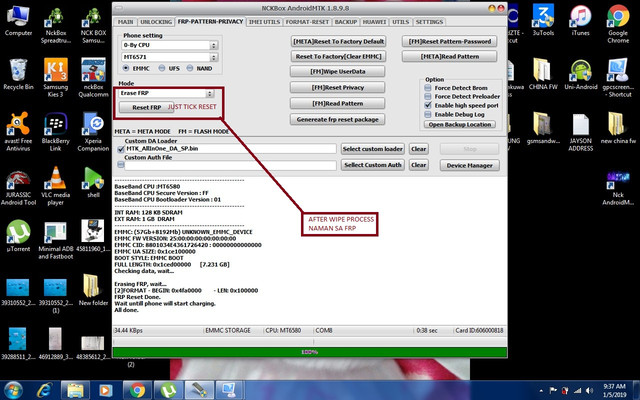Viewport: 640px width, 400px height.
Task: Click Reset To Factory[Clear EMMC] button
Action: pos(338,56)
